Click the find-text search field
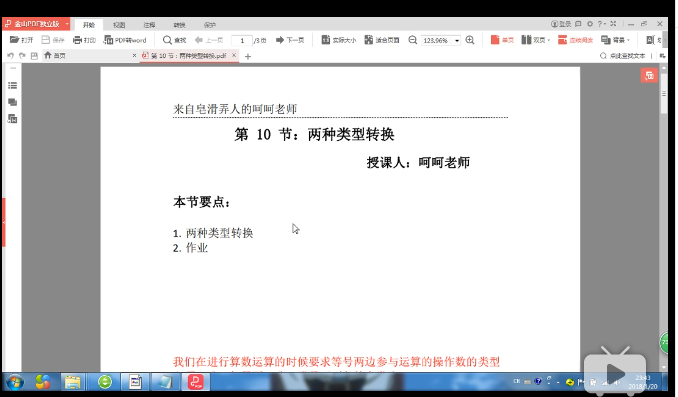Viewport: 678px width, 397px height. (x=623, y=56)
